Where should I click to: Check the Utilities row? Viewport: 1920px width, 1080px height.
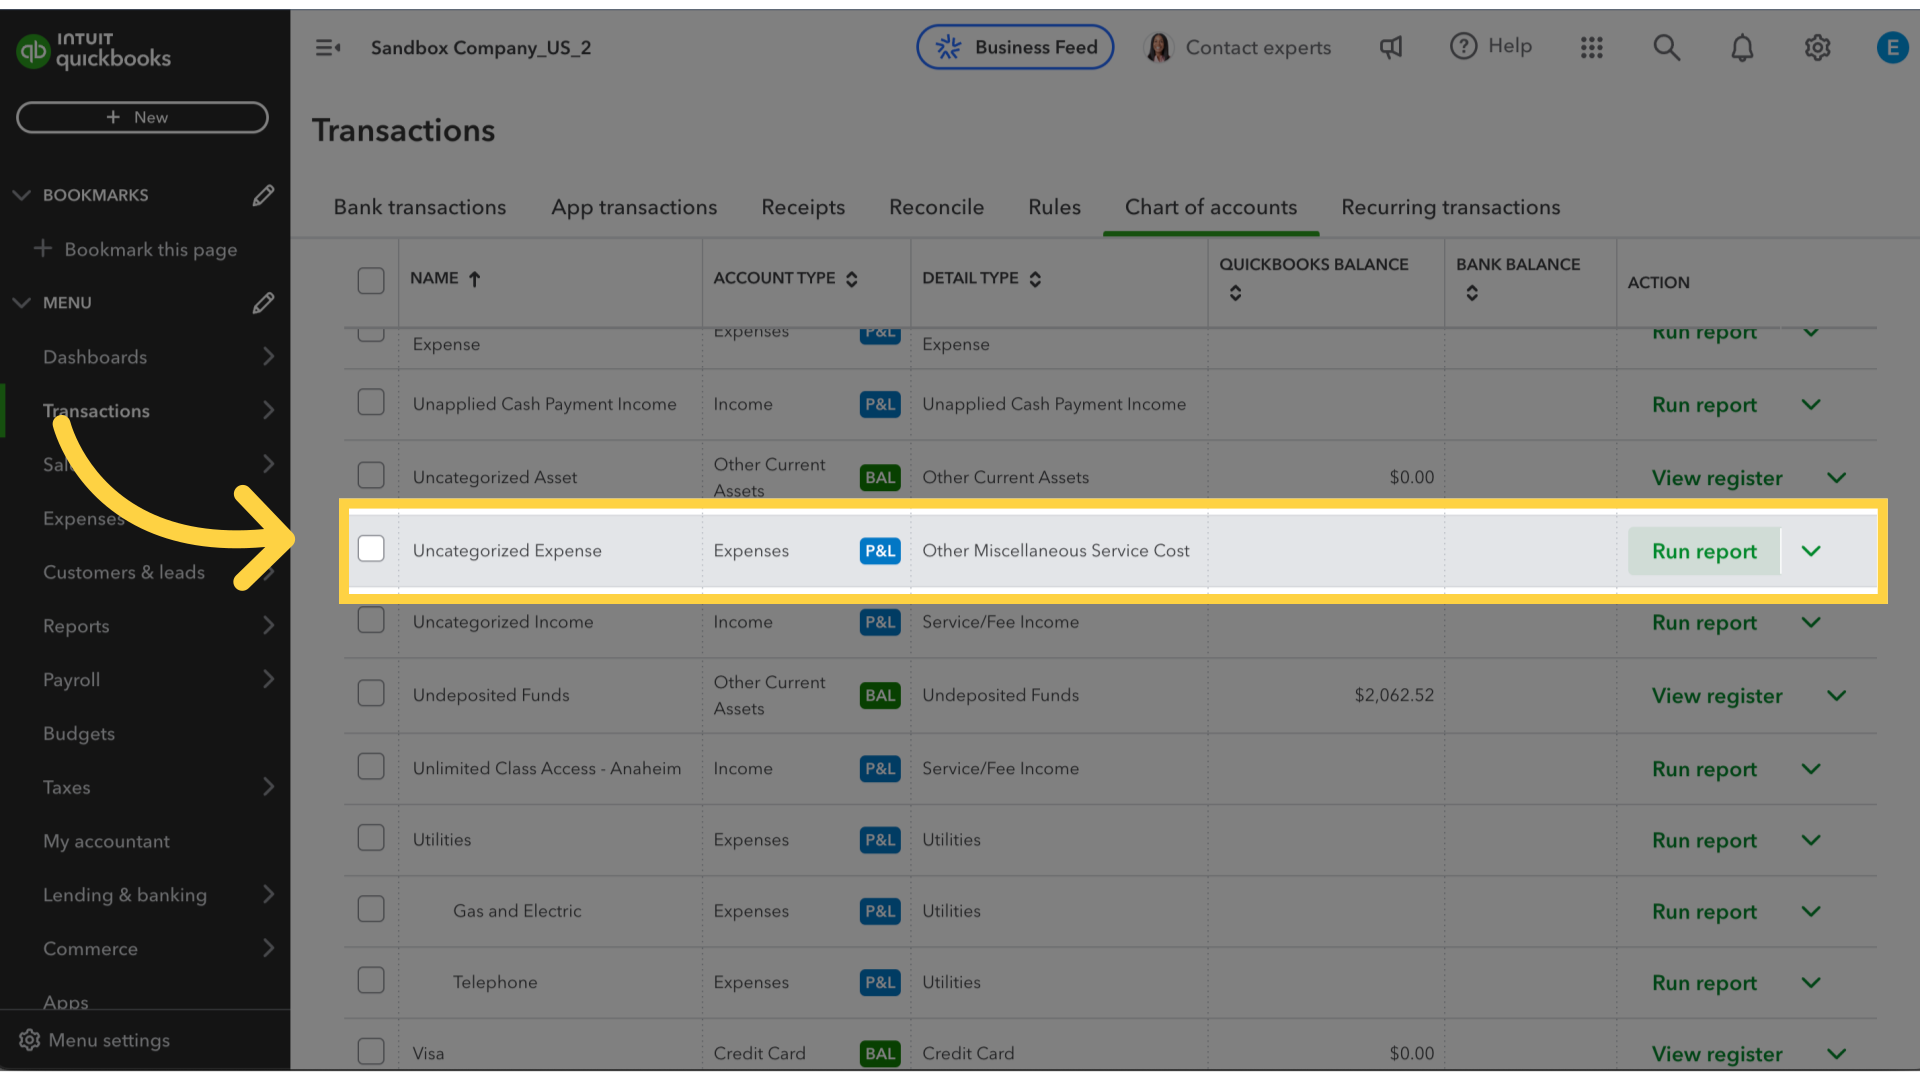click(371, 837)
